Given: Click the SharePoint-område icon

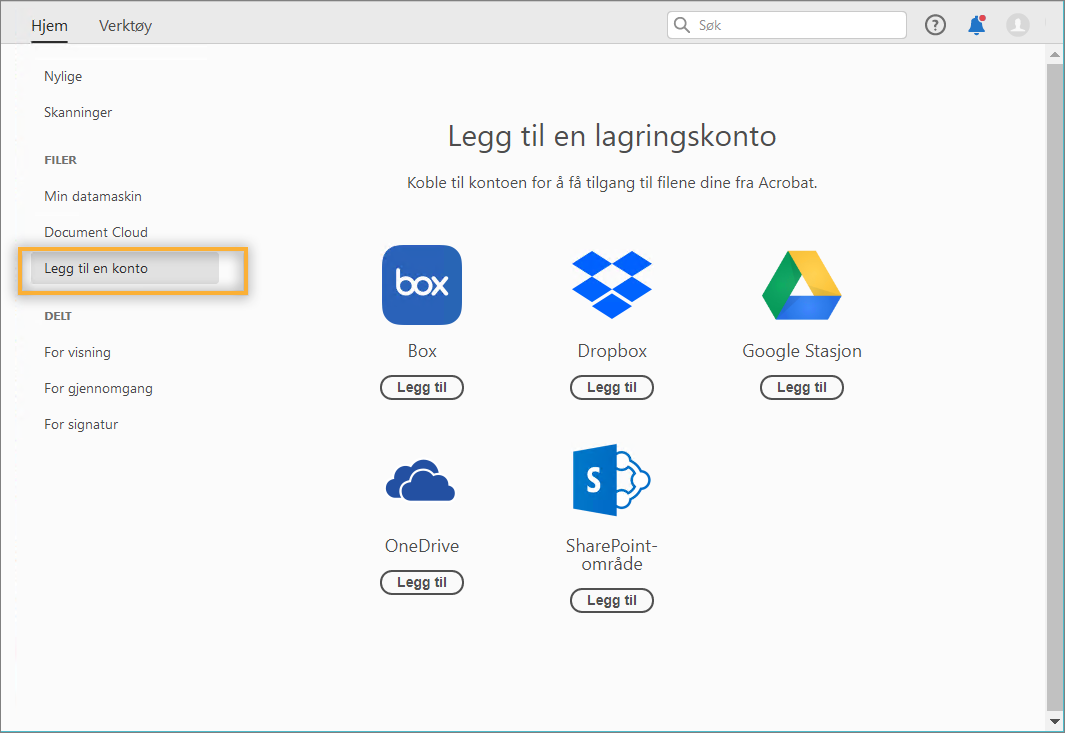Looking at the screenshot, I should (x=611, y=481).
